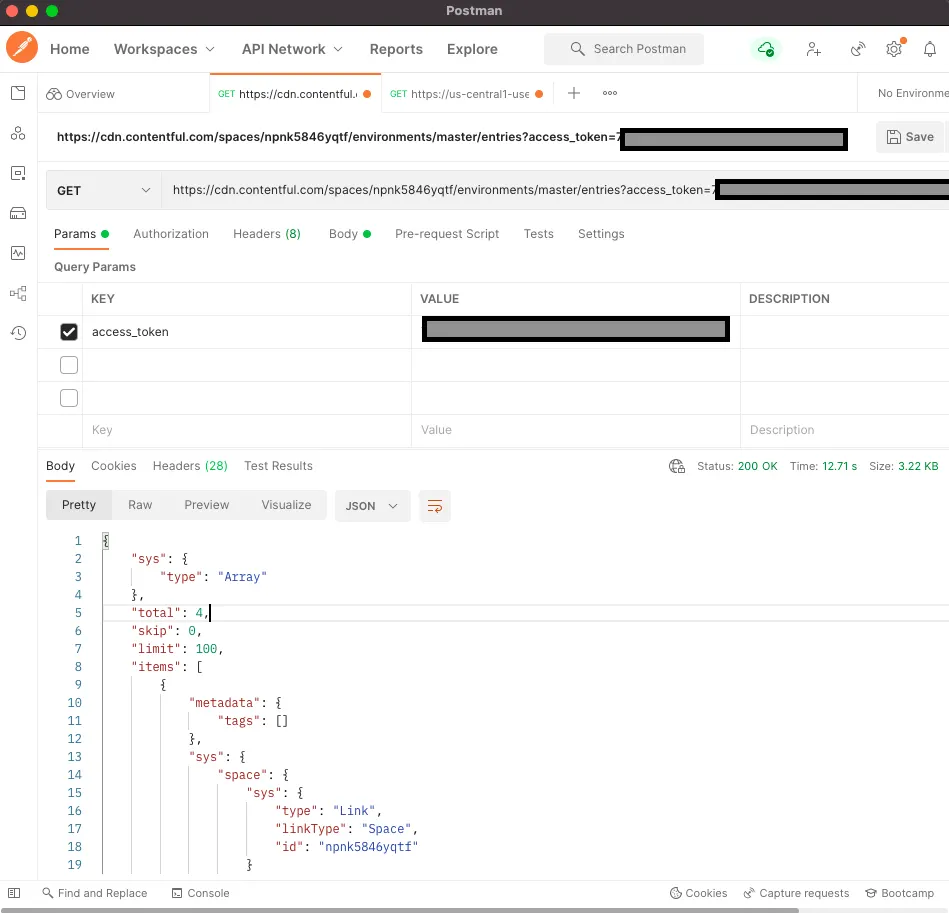Switch to the request Body tab
Image resolution: width=949 pixels, height=913 pixels.
[x=349, y=234]
